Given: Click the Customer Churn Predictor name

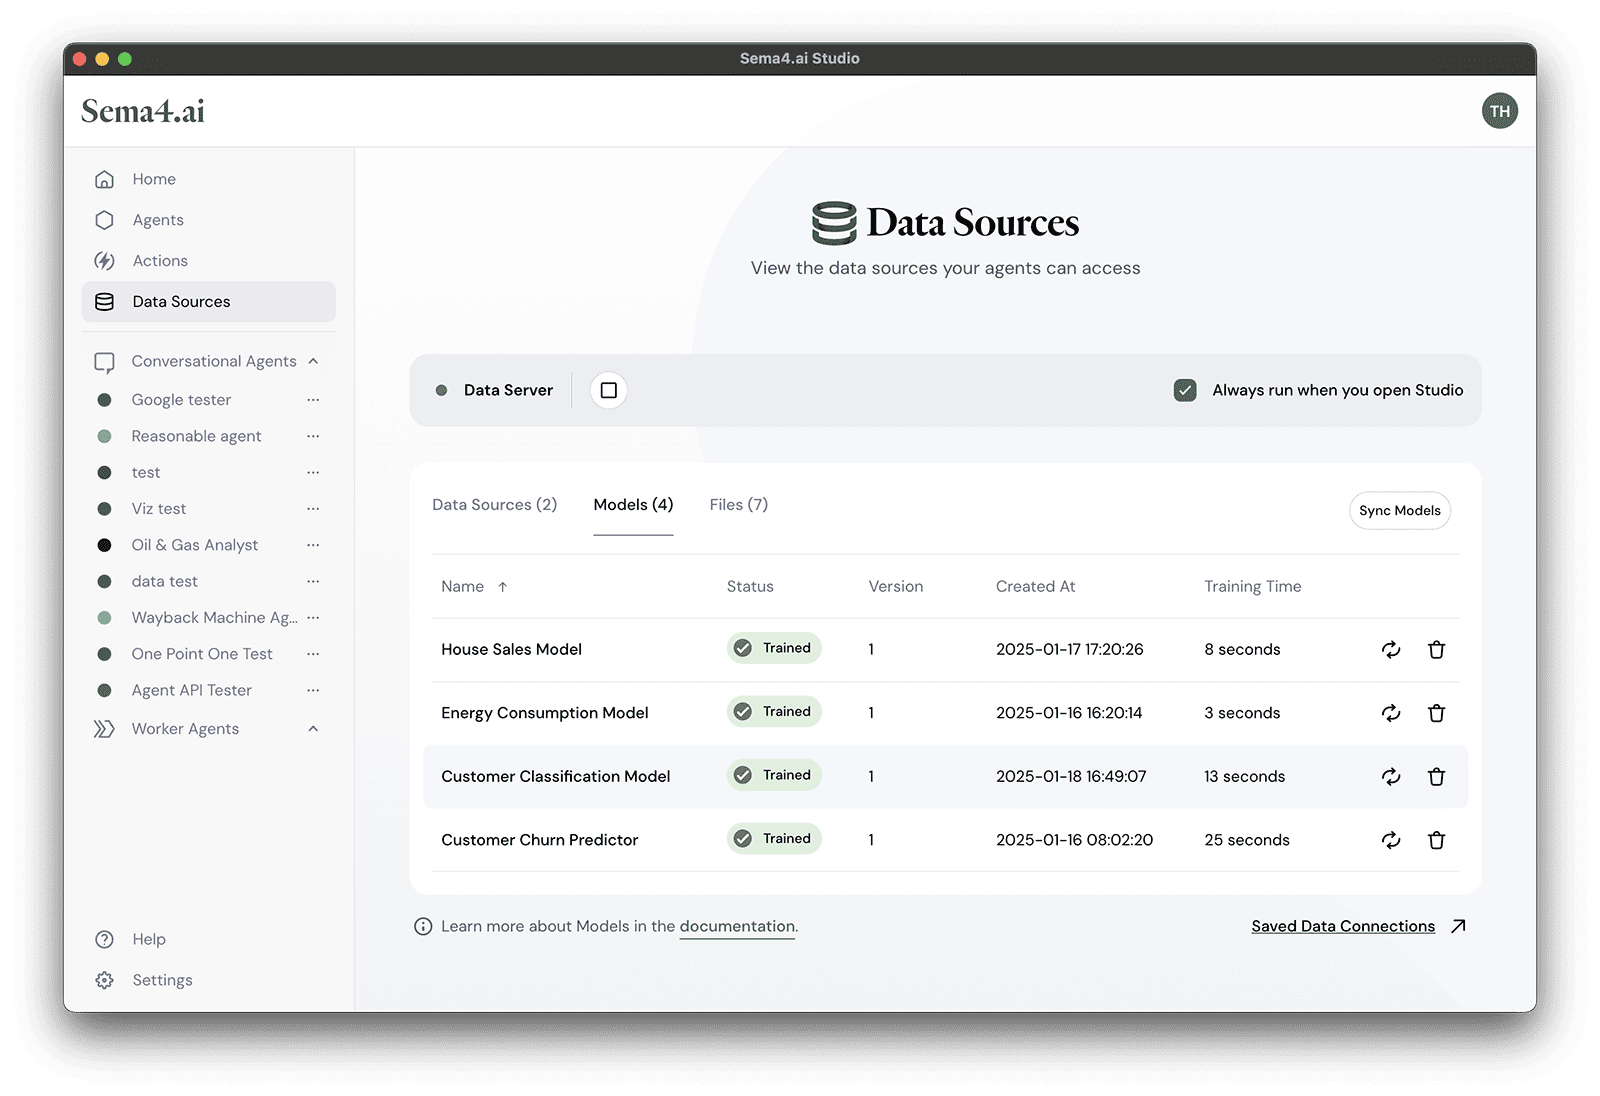Looking at the screenshot, I should 539,840.
